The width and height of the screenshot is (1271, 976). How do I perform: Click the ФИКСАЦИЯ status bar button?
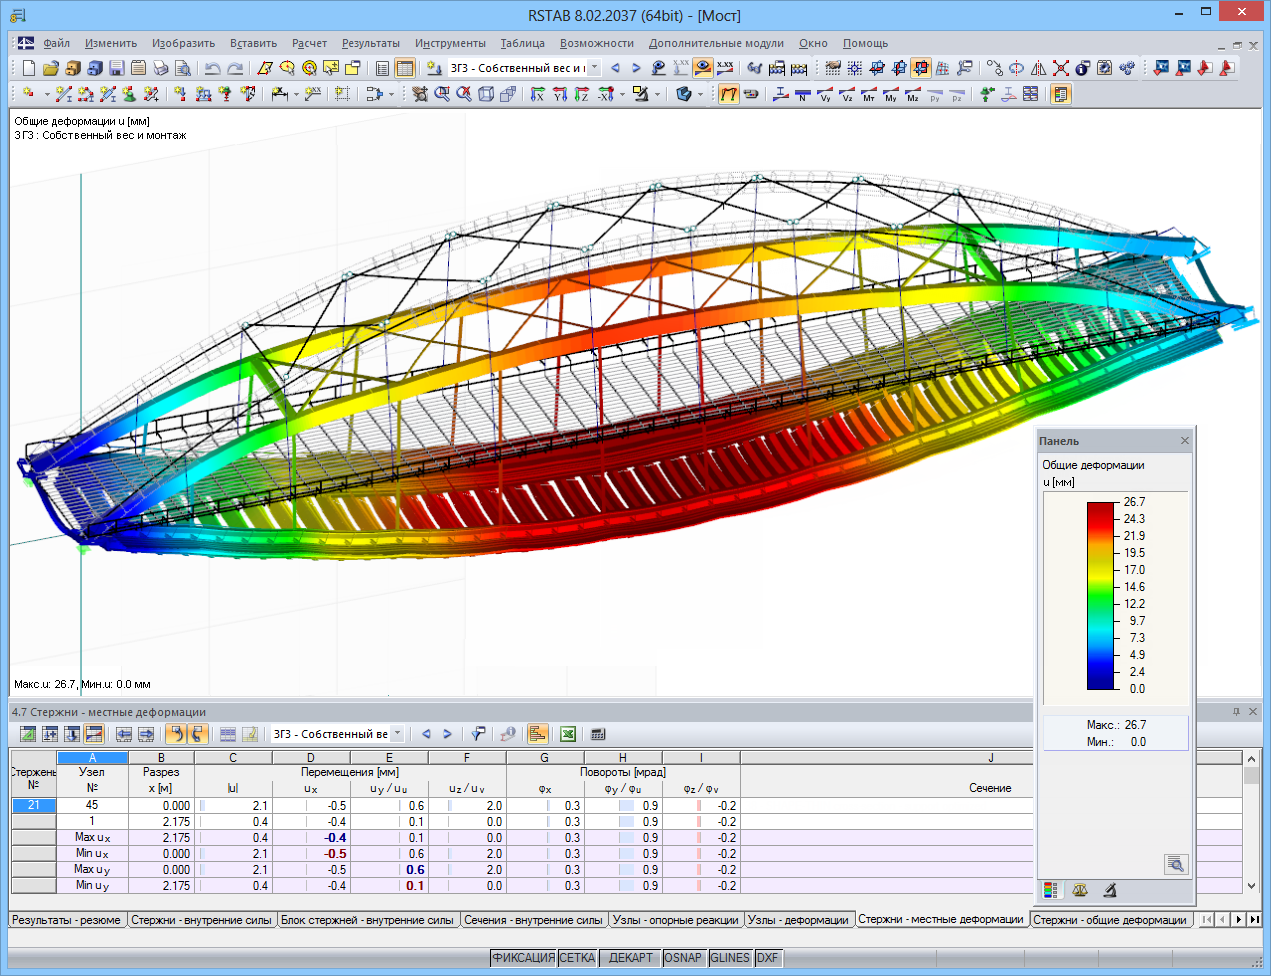click(523, 958)
